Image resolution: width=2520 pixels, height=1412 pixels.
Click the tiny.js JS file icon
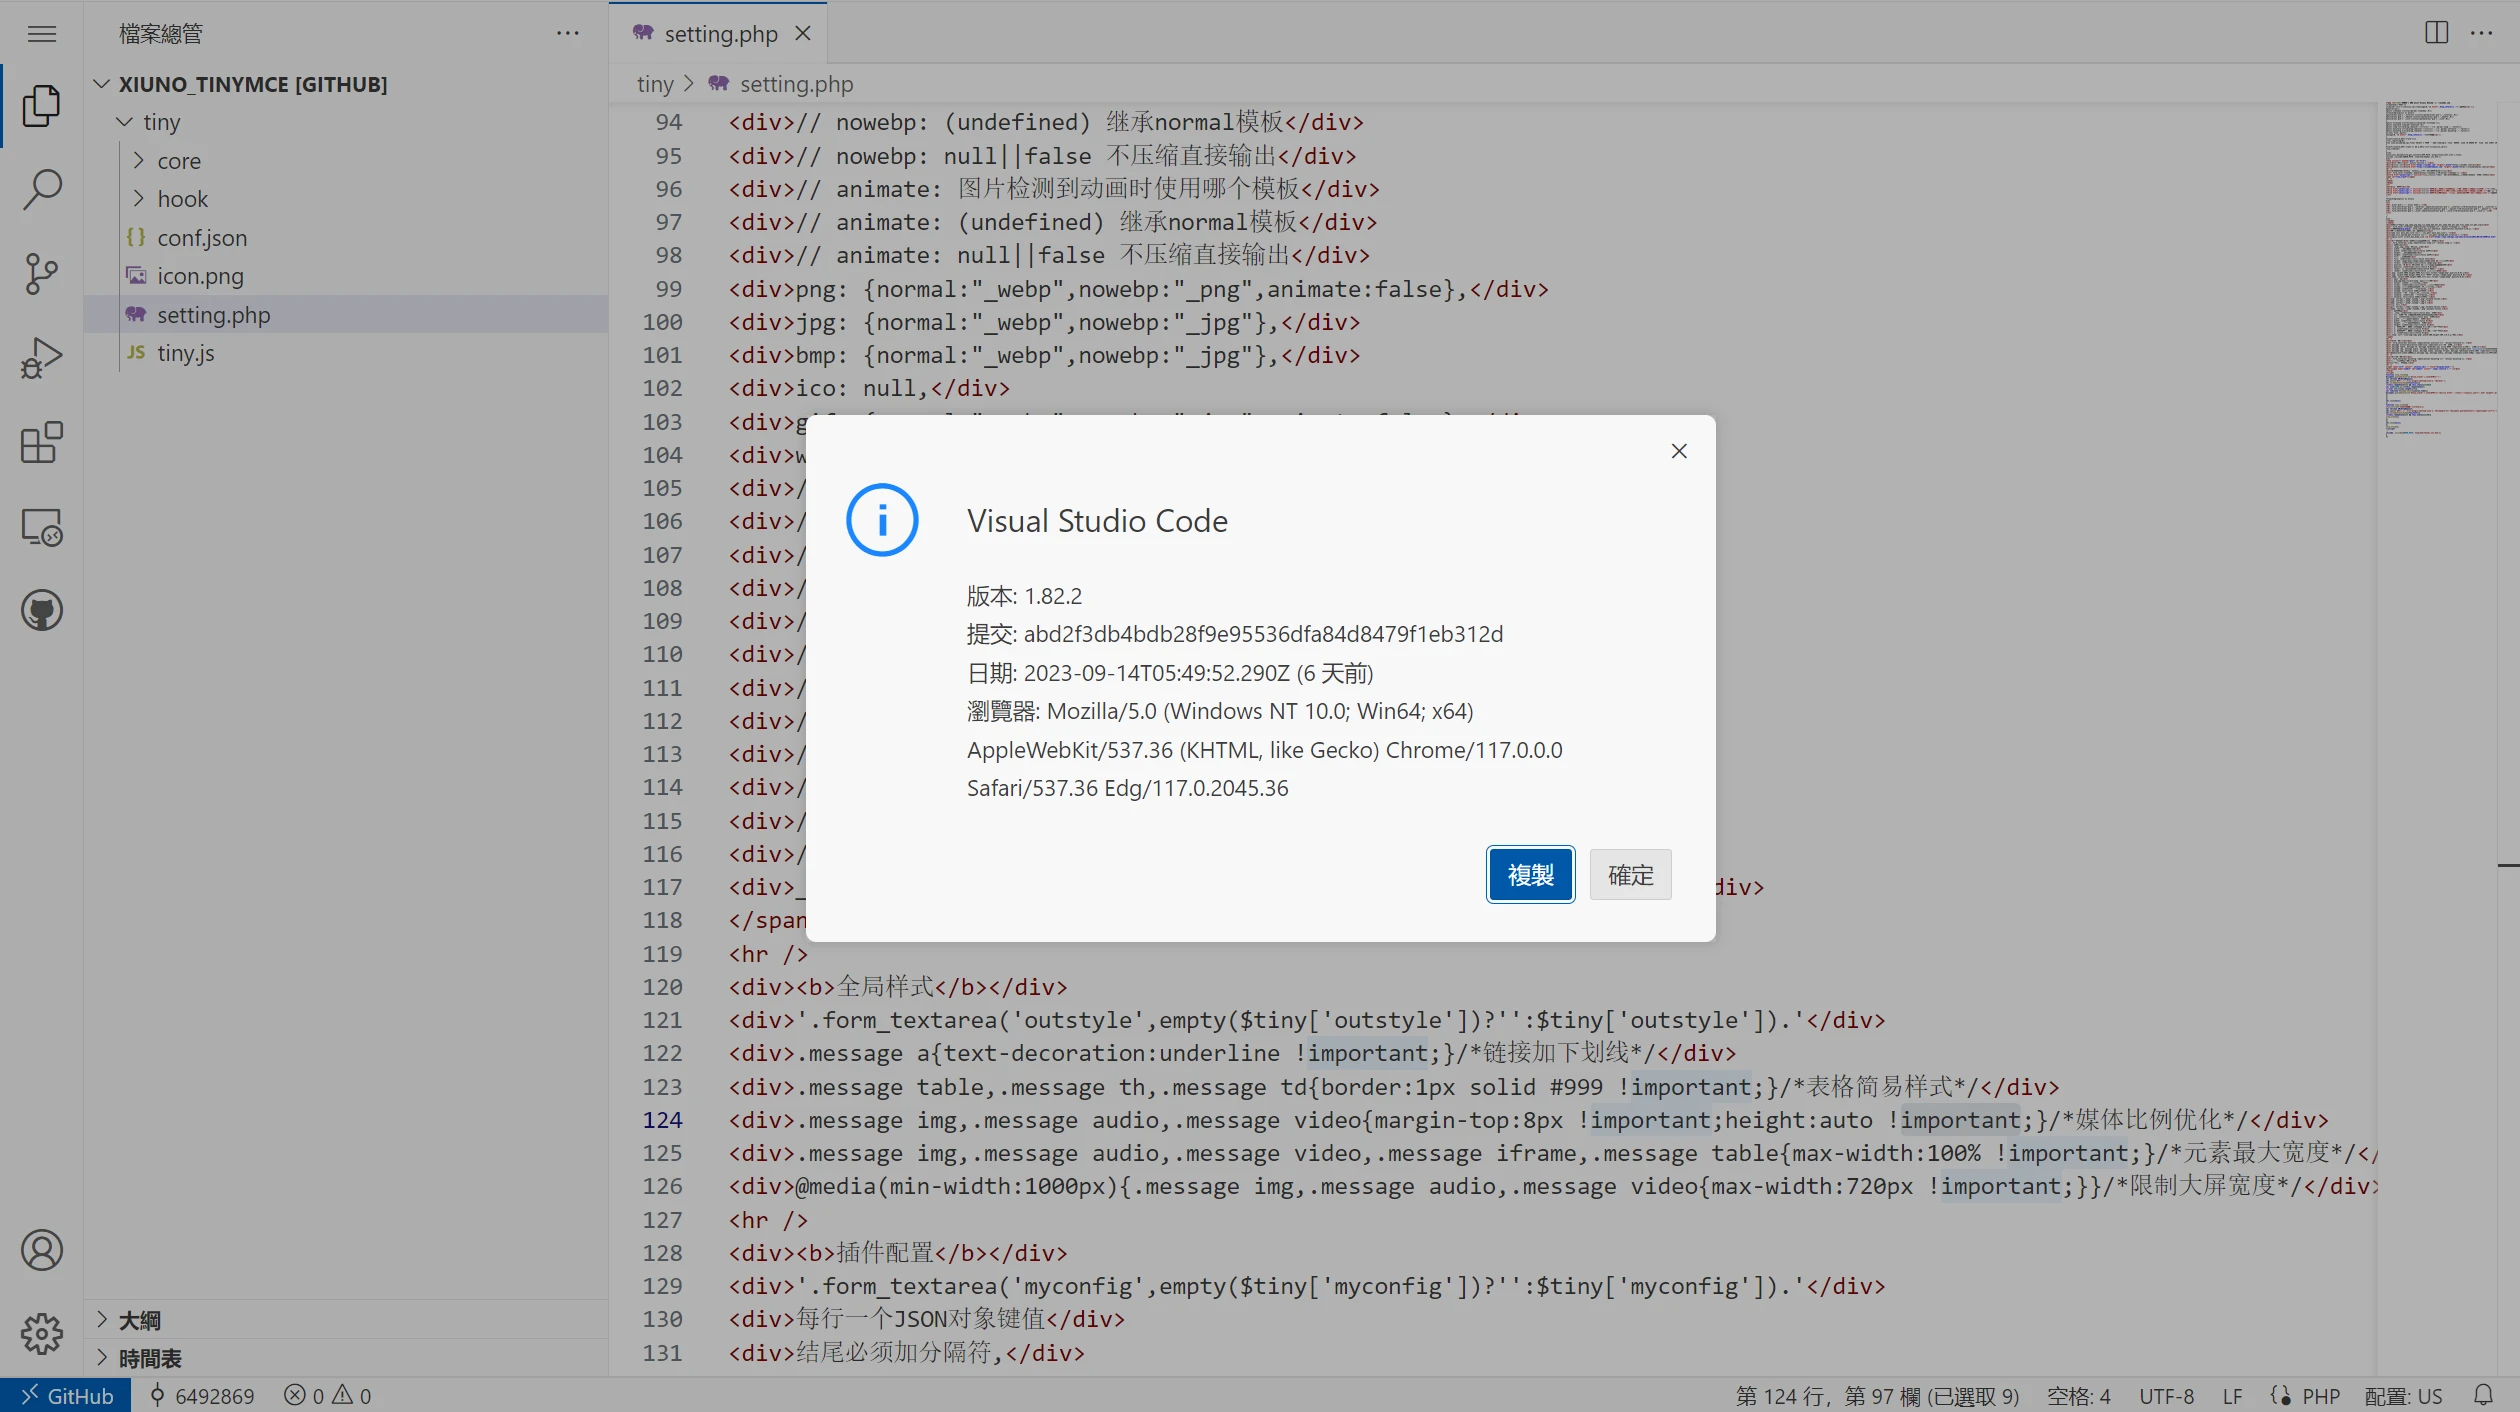136,352
